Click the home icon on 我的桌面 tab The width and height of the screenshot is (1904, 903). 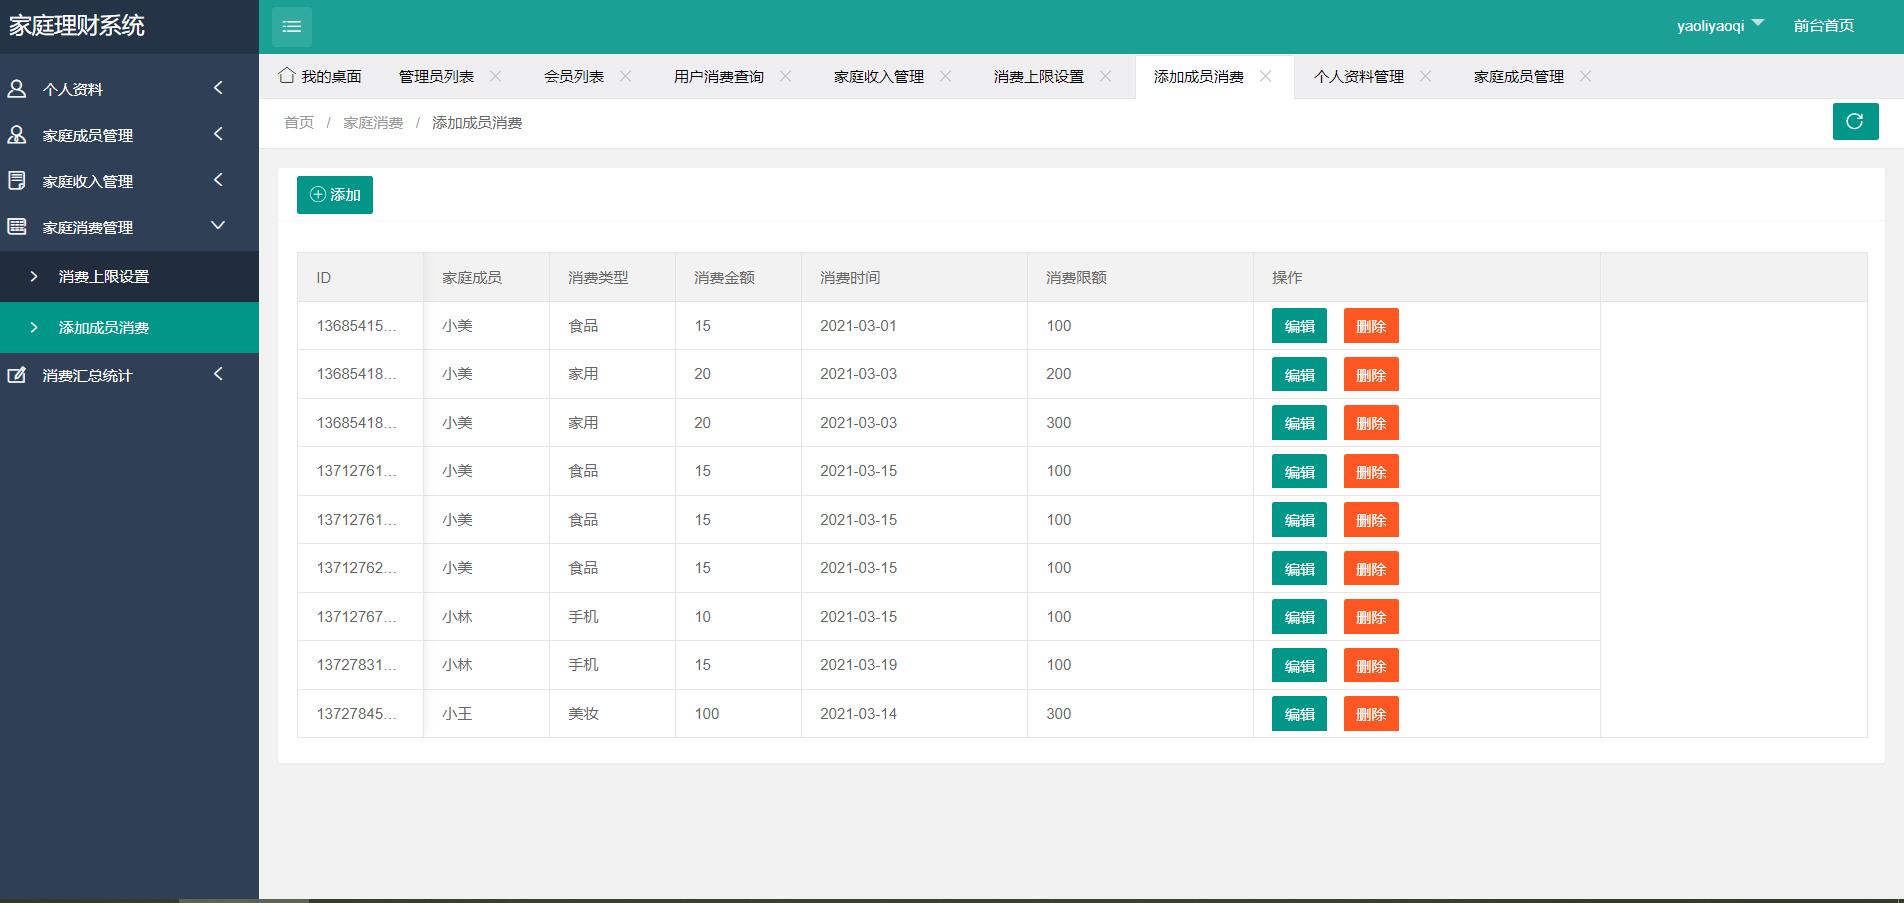(x=287, y=76)
